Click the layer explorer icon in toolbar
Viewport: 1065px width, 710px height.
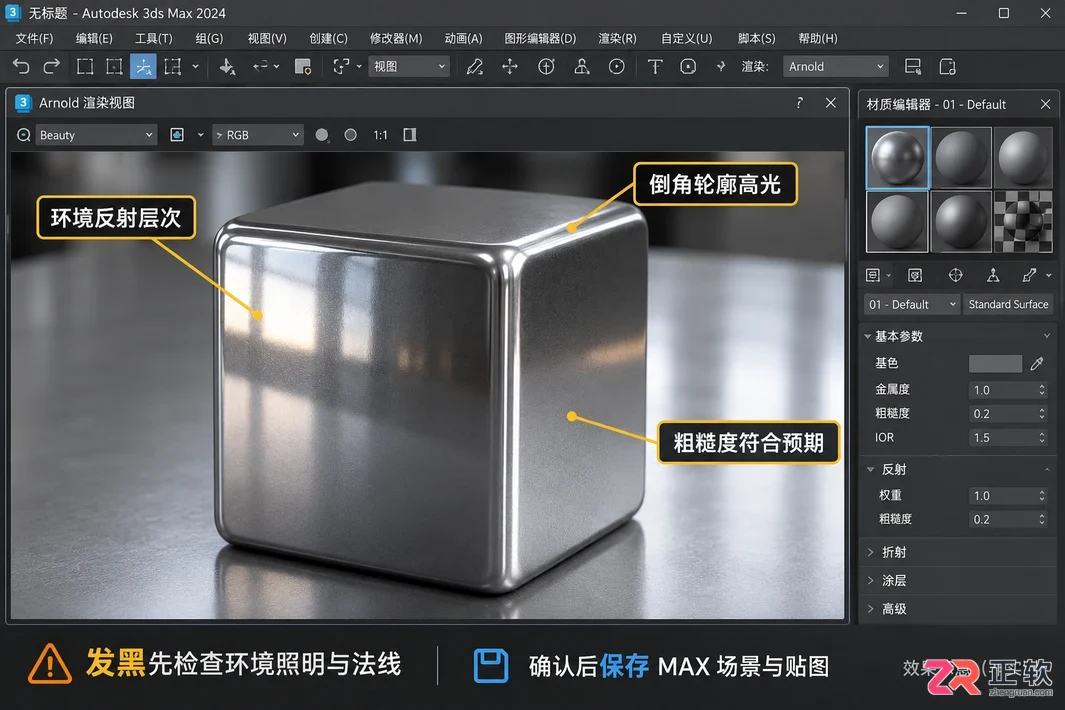point(302,67)
